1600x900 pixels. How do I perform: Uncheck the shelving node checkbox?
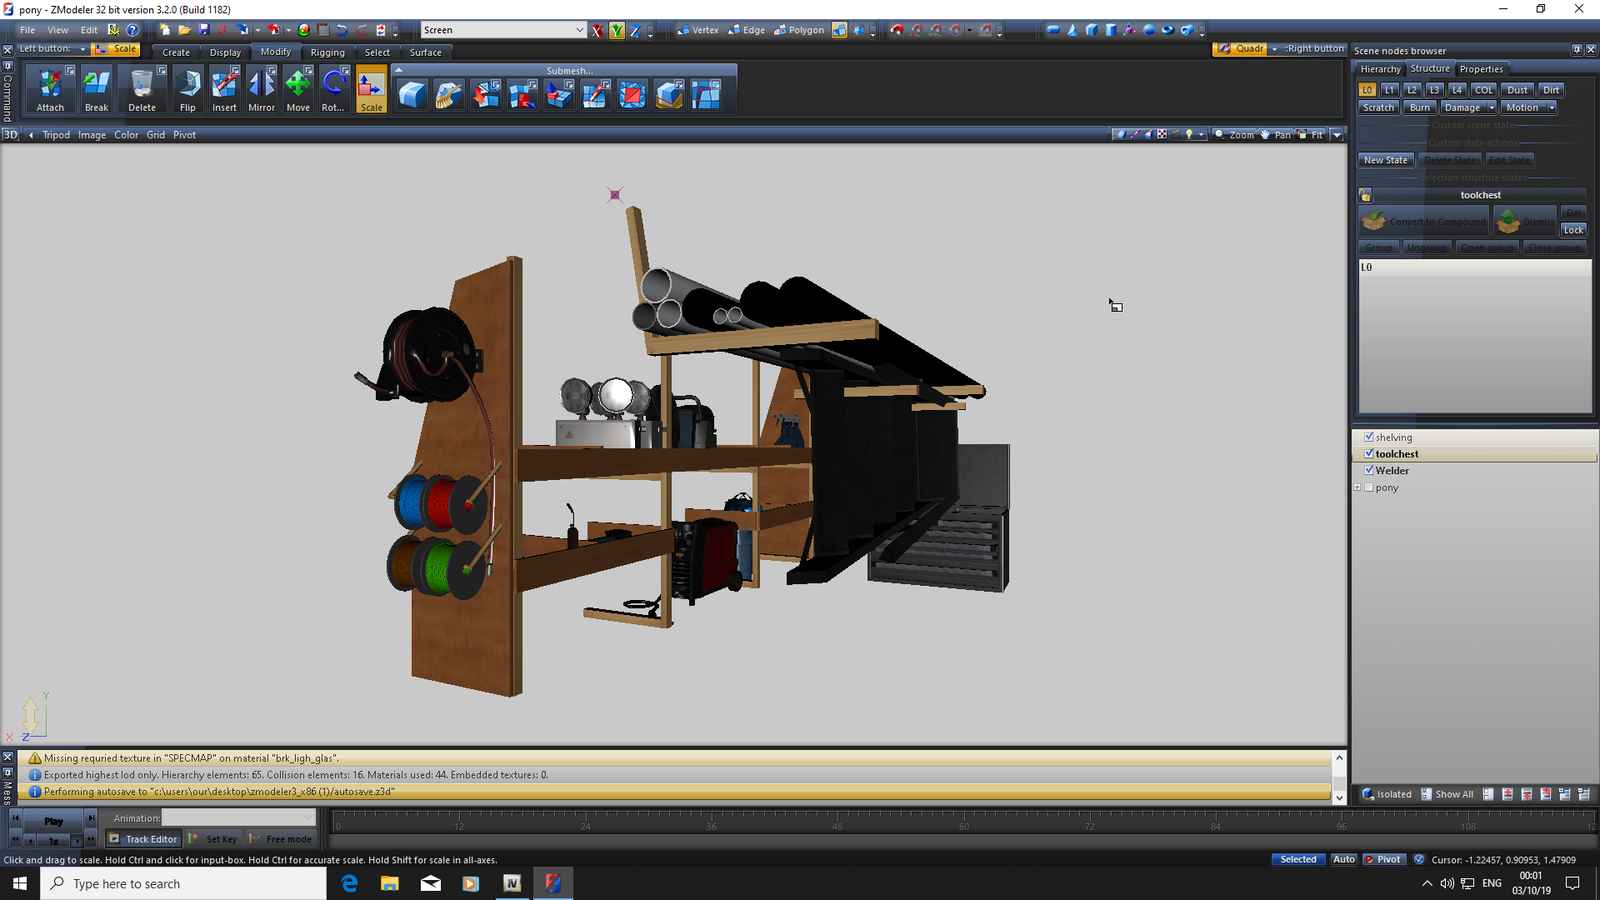(1369, 437)
